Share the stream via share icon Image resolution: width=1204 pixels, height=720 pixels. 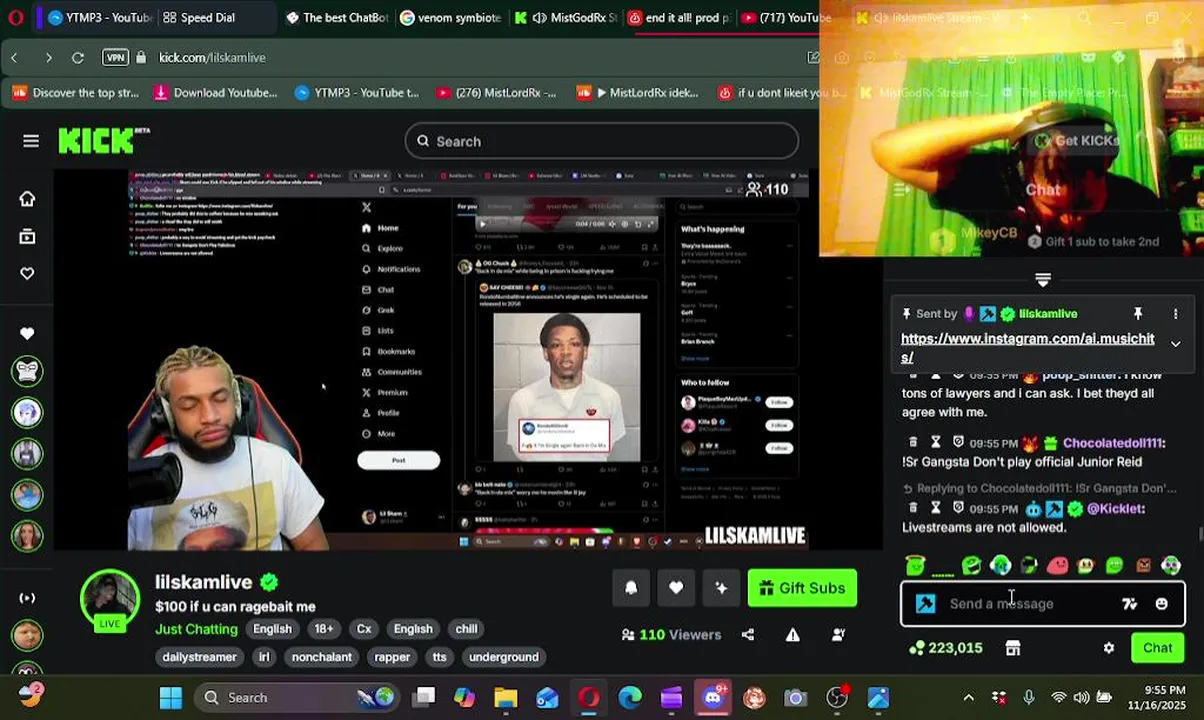(748, 634)
